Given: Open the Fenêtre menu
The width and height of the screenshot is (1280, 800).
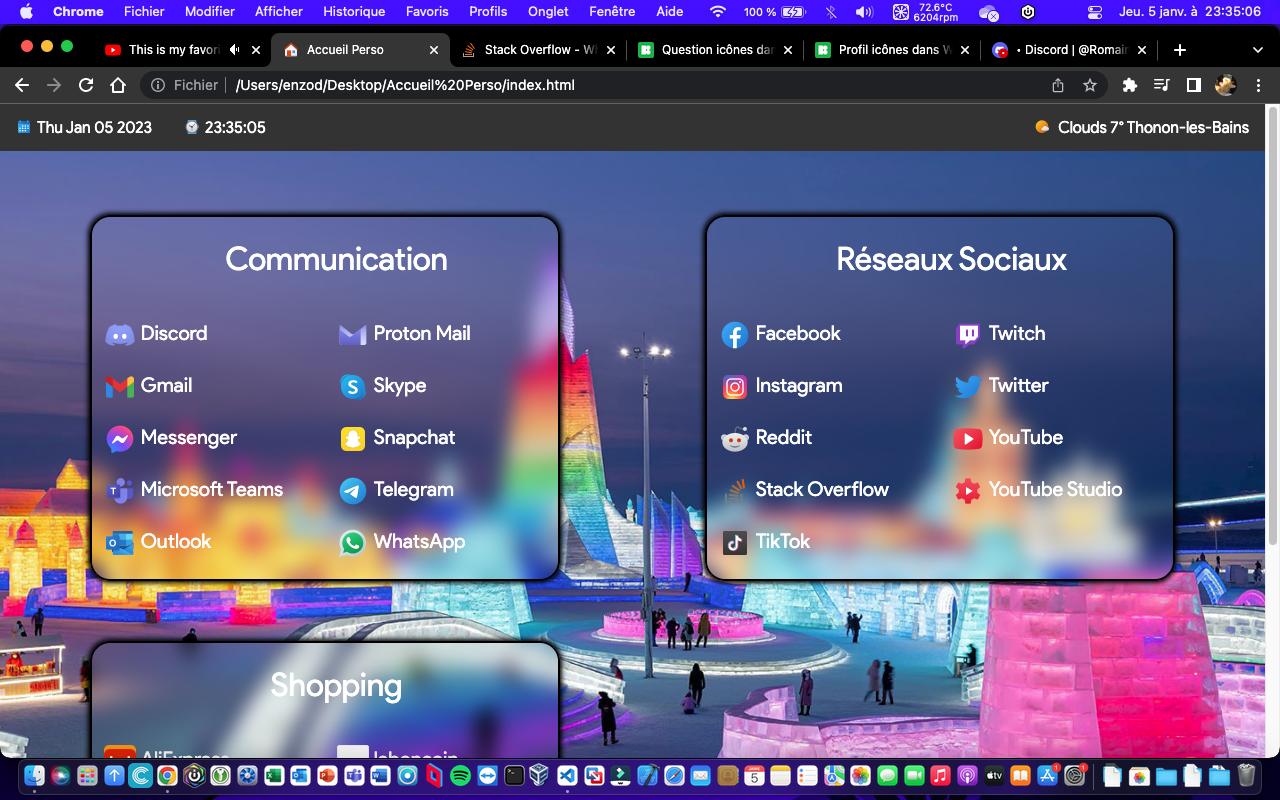Looking at the screenshot, I should click(x=612, y=12).
